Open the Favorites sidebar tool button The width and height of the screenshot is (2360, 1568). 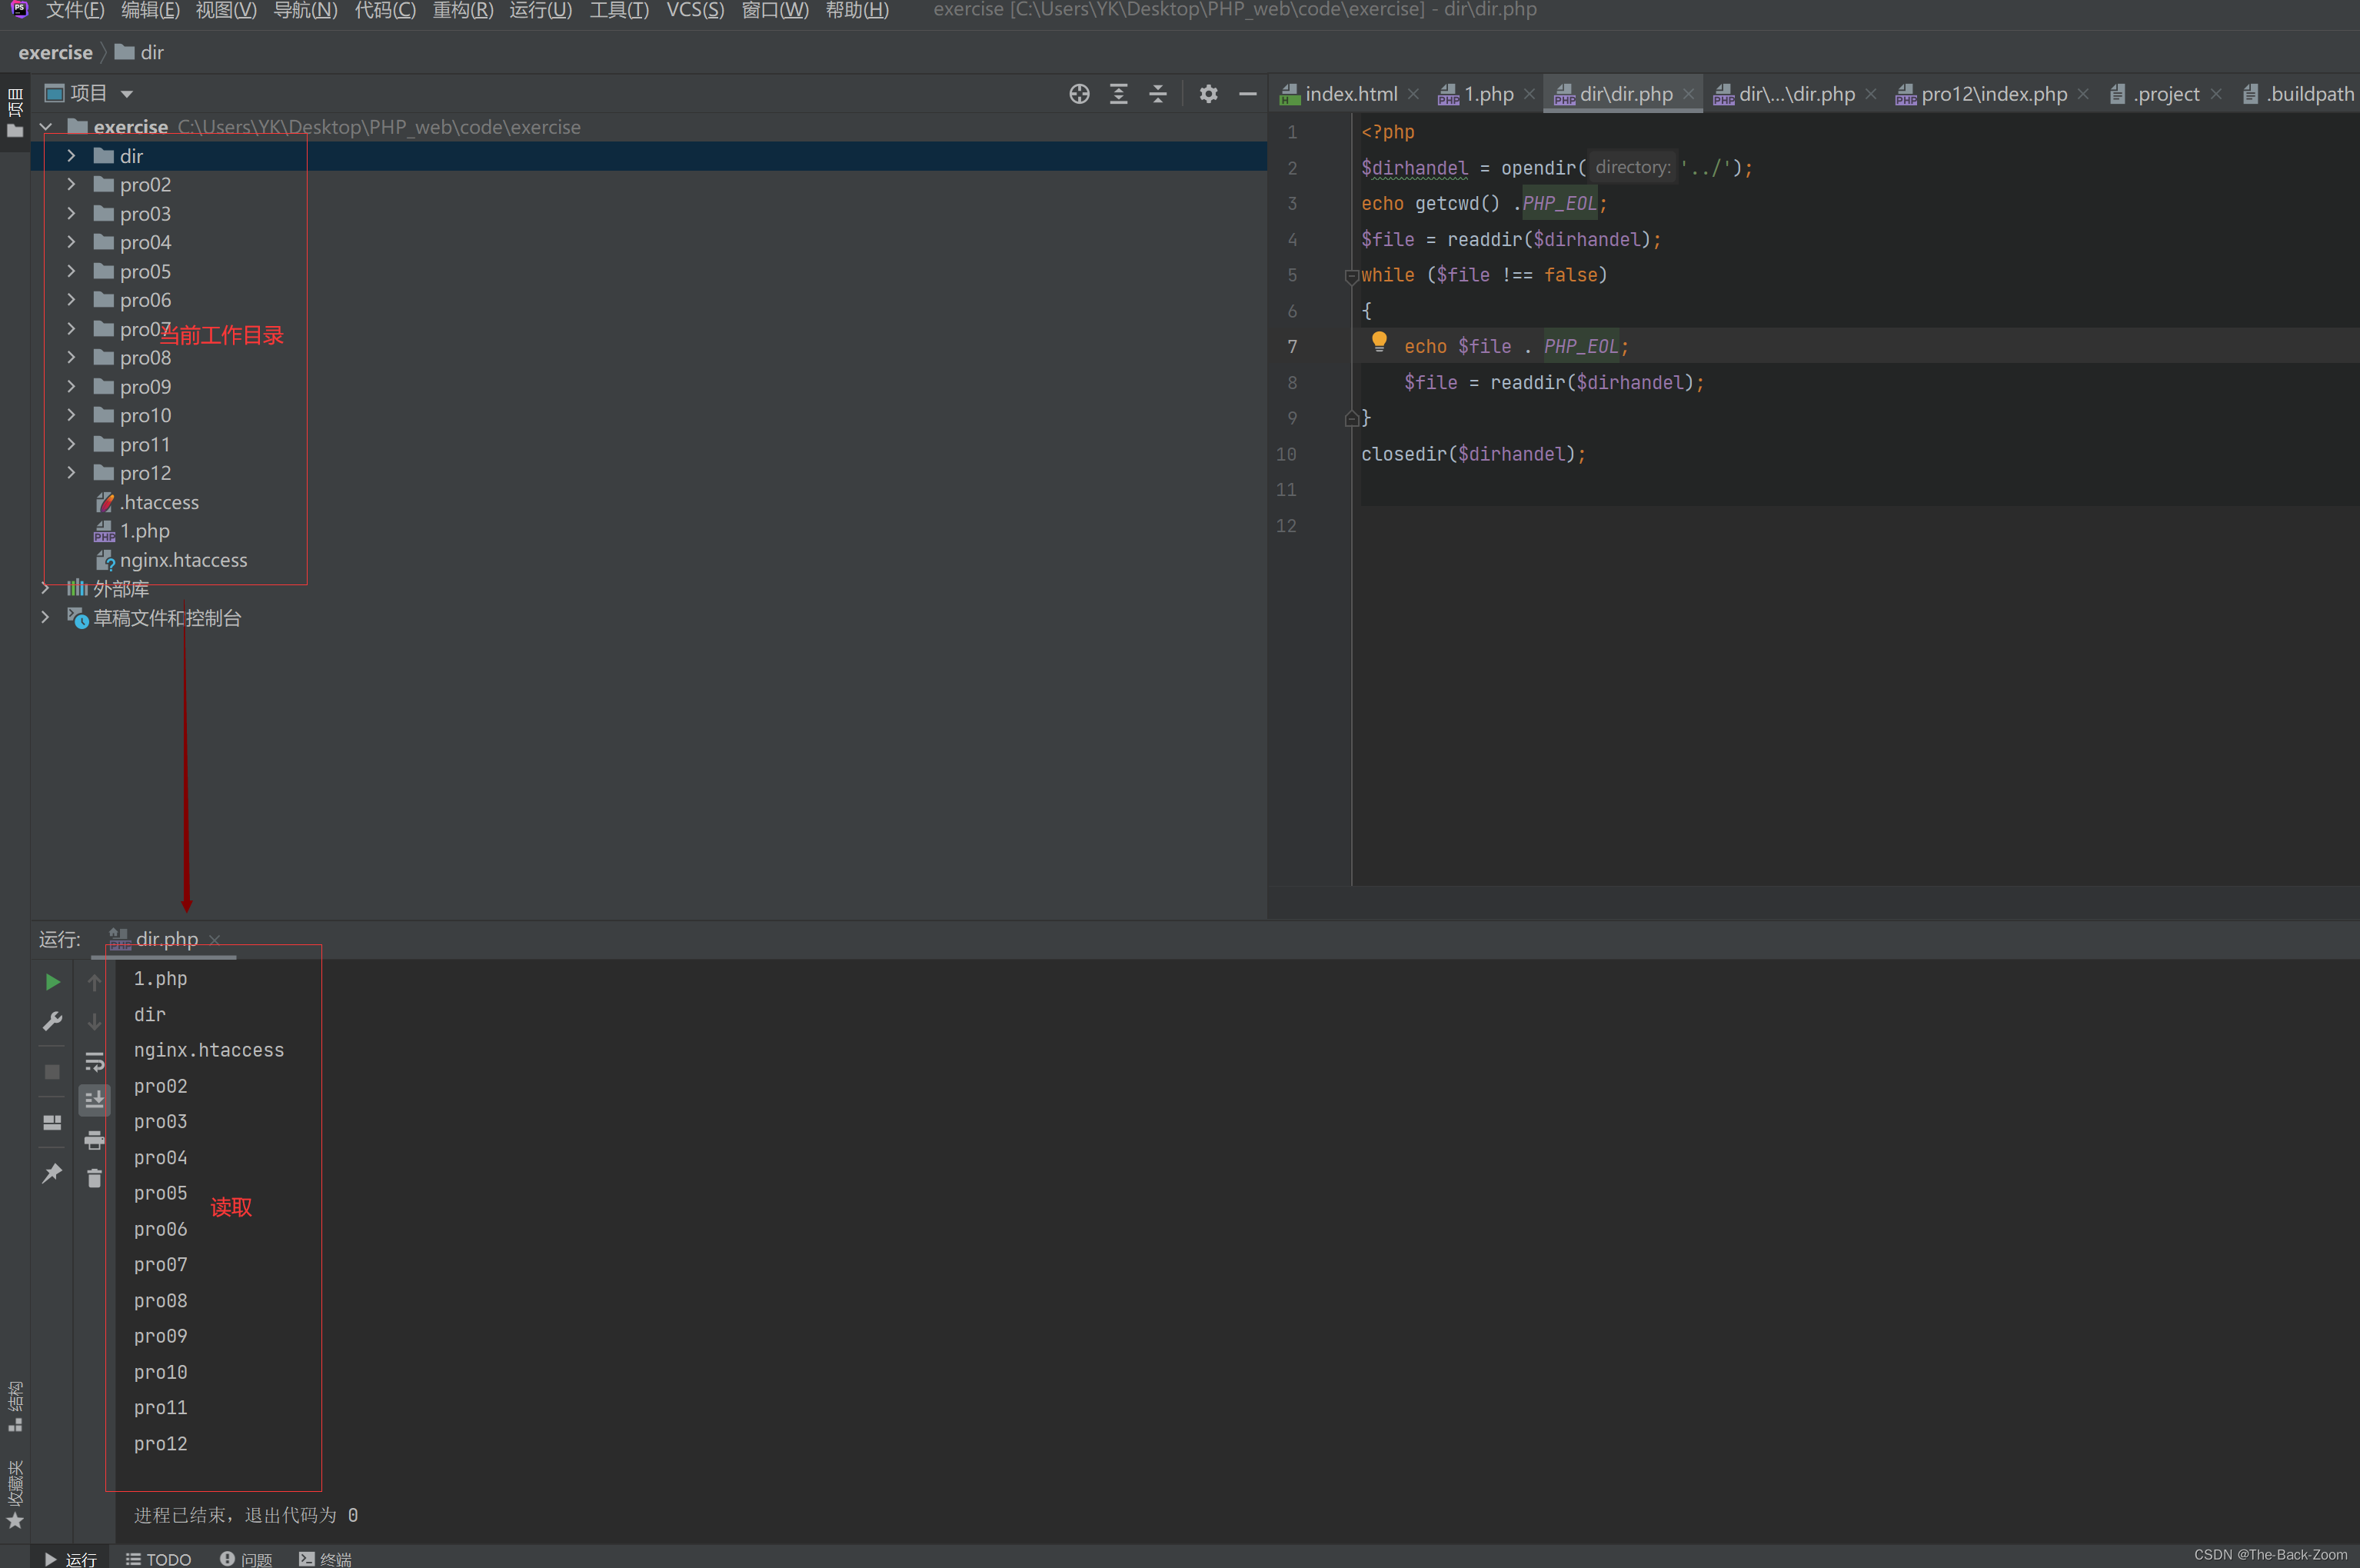tap(15, 1494)
